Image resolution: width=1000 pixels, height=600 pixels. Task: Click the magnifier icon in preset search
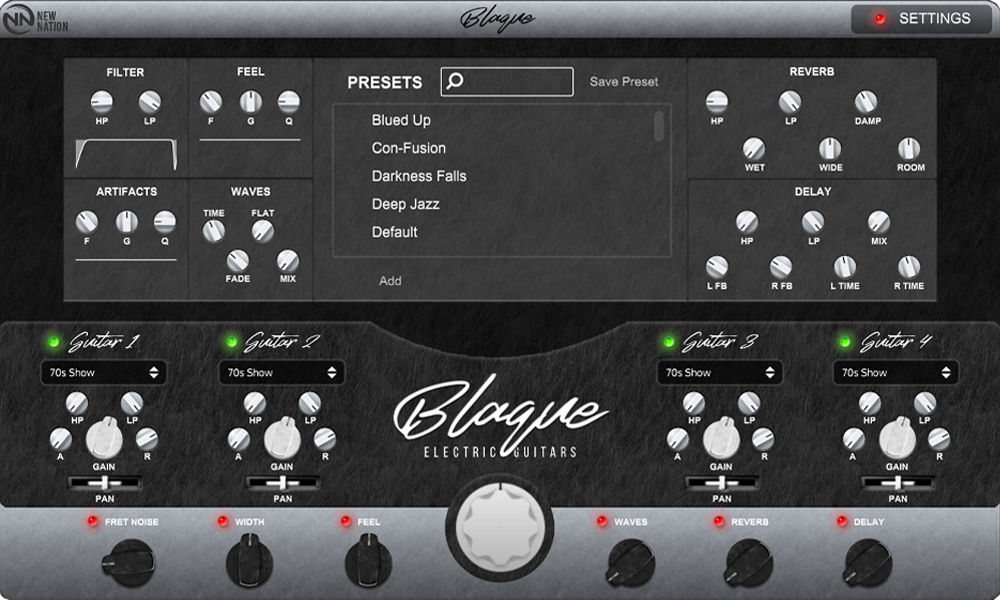[456, 82]
